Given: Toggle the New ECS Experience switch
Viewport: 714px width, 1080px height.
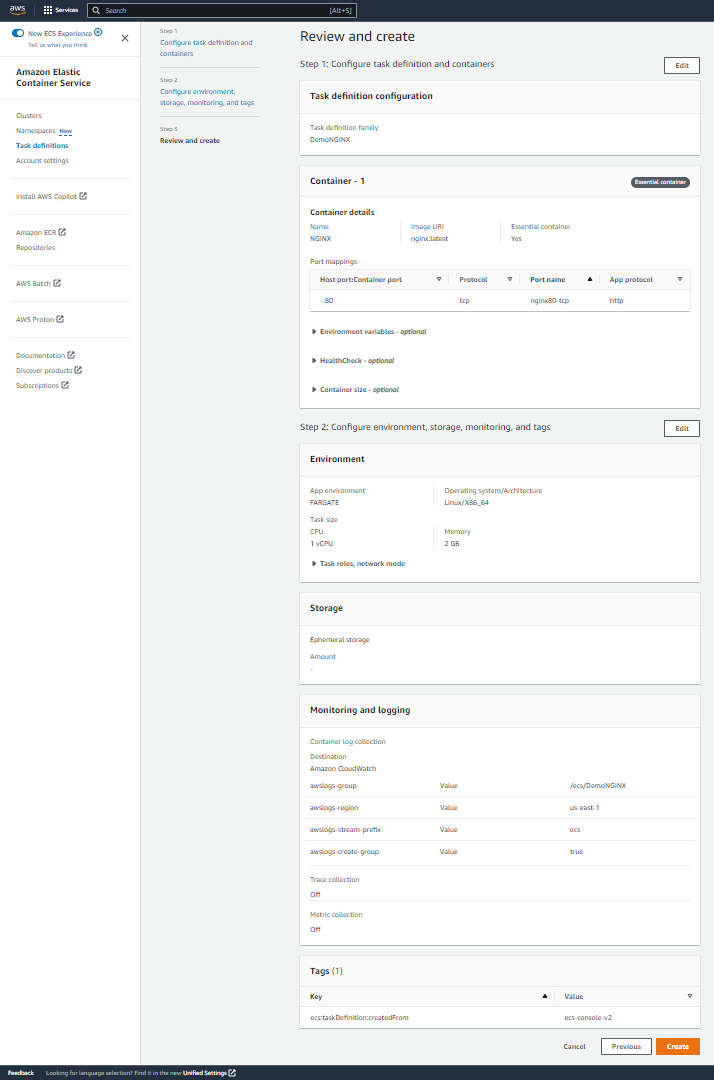Looking at the screenshot, I should tap(18, 33).
